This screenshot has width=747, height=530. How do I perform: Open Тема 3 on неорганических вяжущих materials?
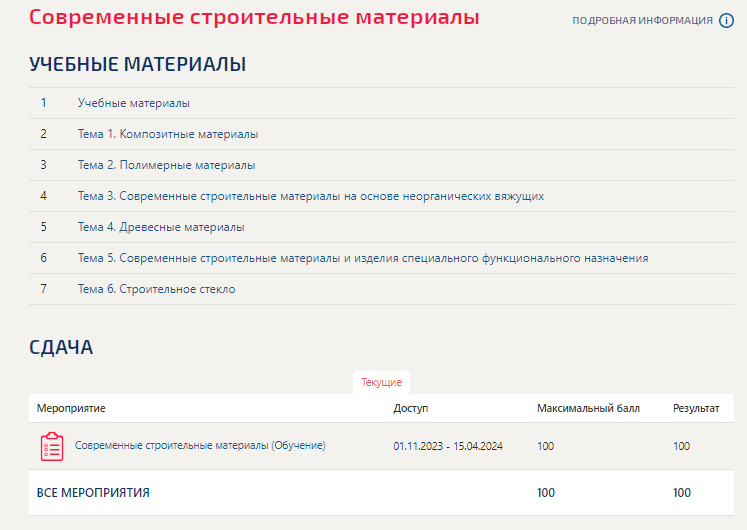click(310, 196)
